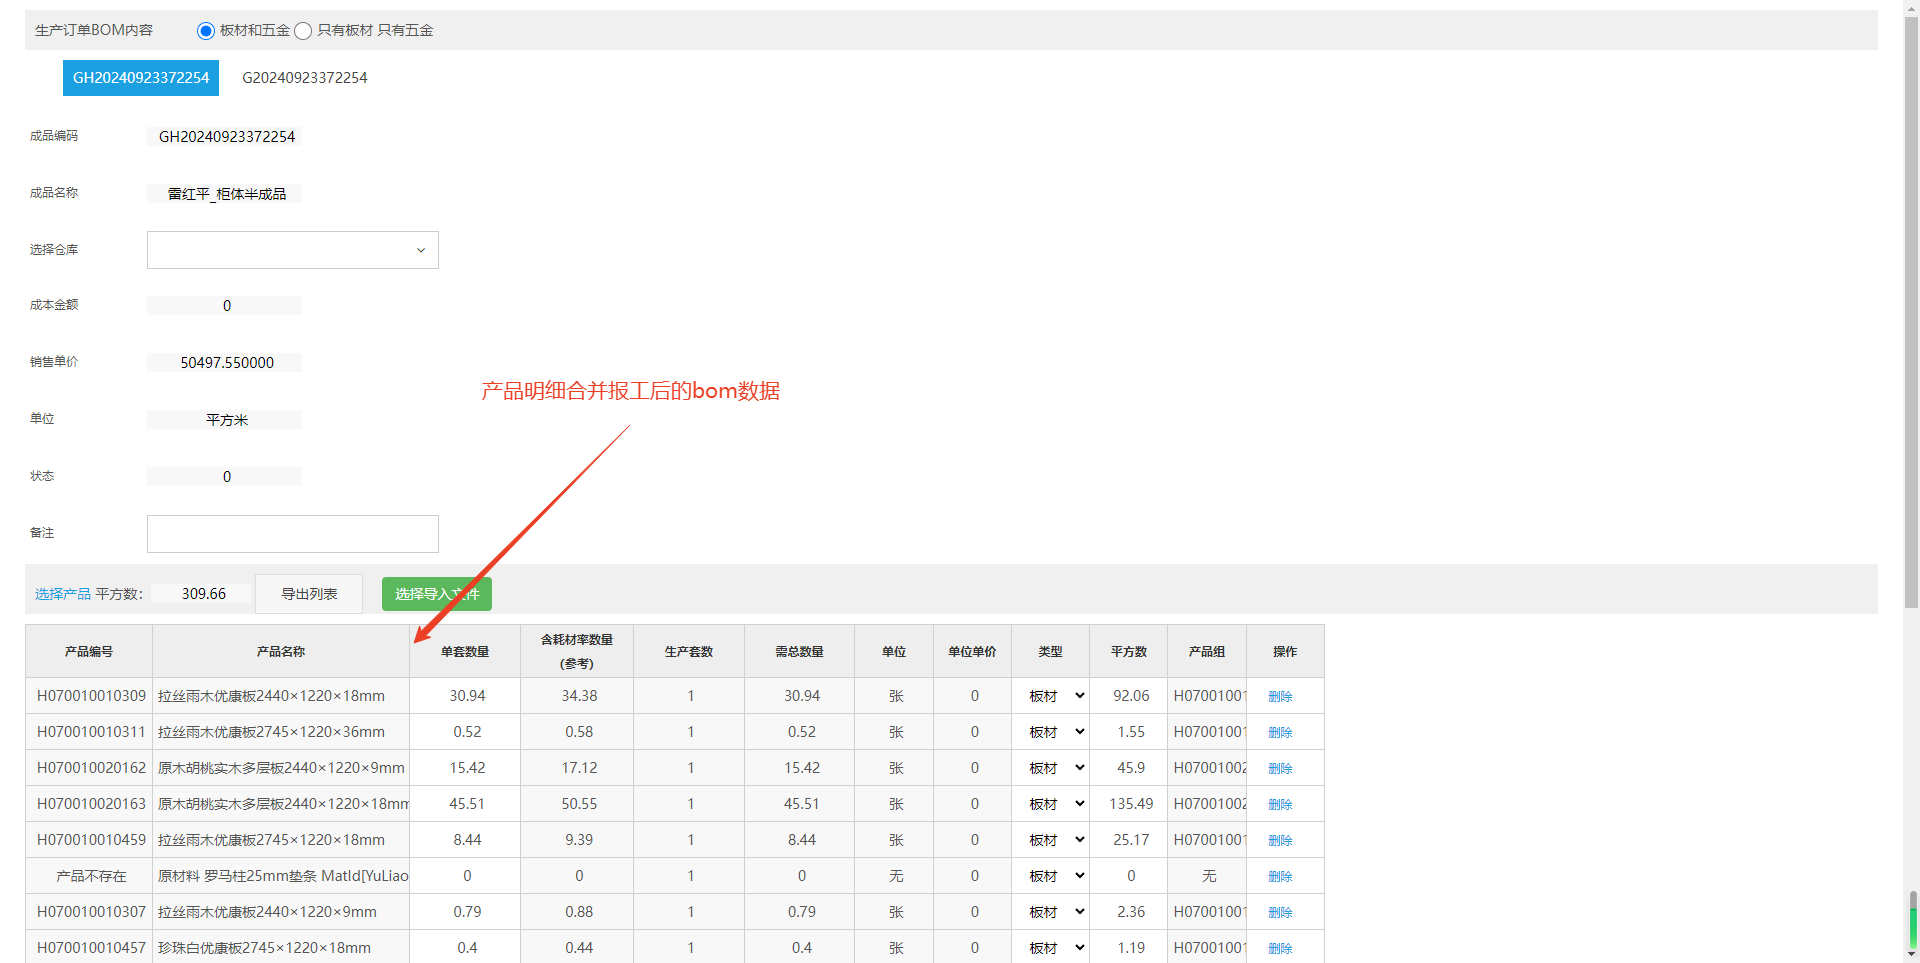Delete the 罗马柱25mm垫条 row
The image size is (1920, 963).
[1280, 876]
